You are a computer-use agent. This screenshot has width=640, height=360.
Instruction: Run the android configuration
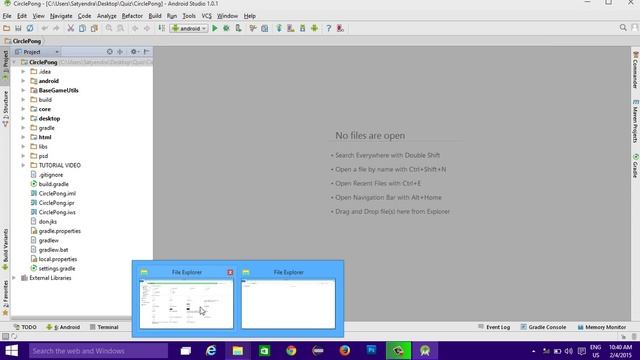[215, 28]
